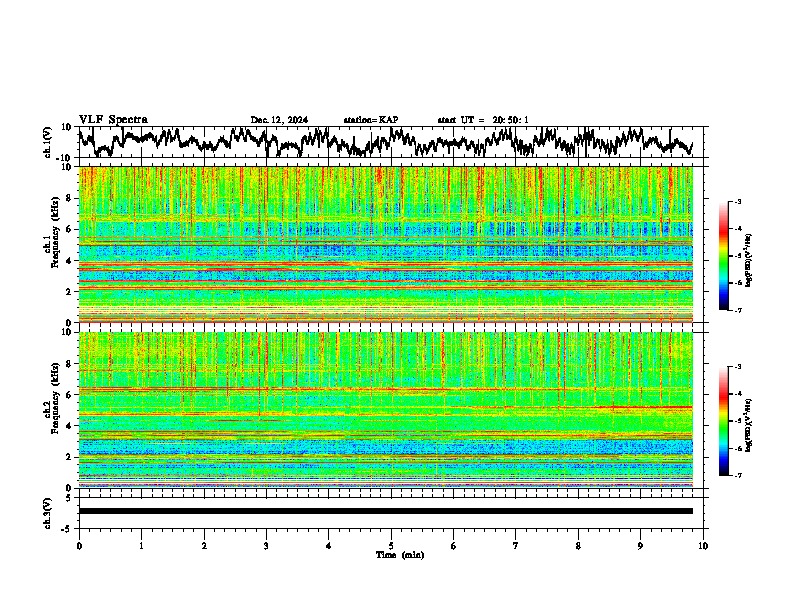Click the '-7' tick on ch.1 colorbar
The width and height of the screenshot is (792, 612).
(x=738, y=310)
